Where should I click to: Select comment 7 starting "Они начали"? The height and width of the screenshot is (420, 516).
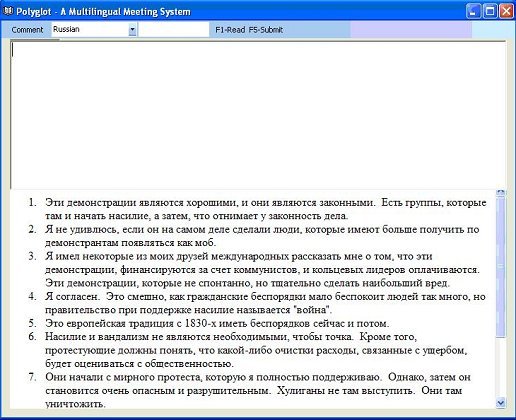click(x=258, y=390)
